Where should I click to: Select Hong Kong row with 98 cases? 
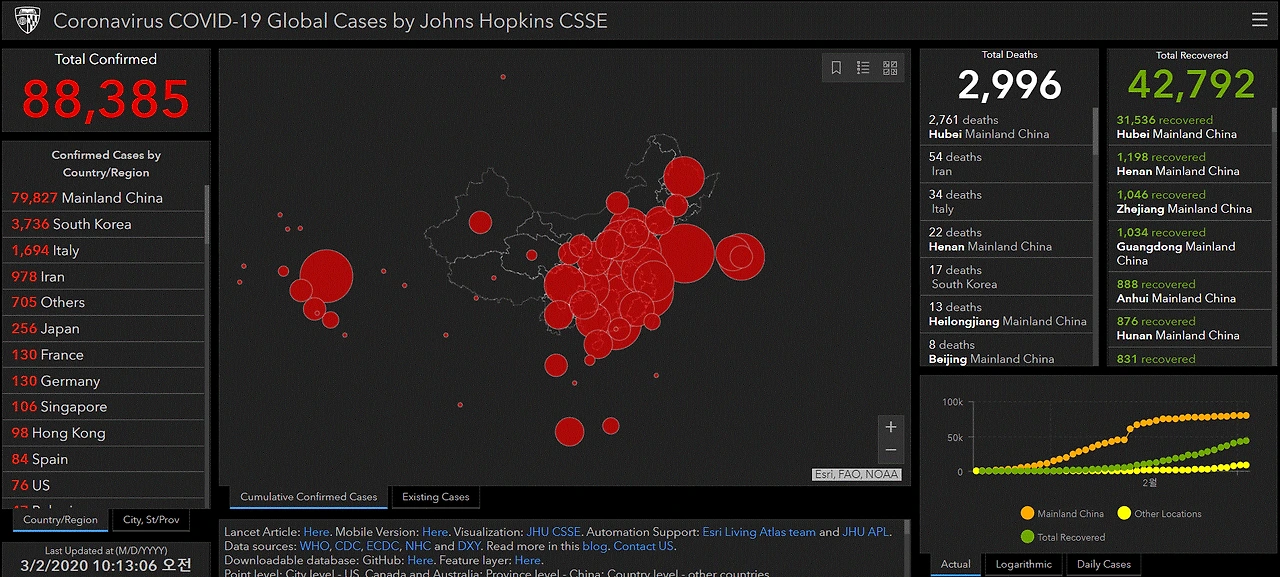click(104, 433)
